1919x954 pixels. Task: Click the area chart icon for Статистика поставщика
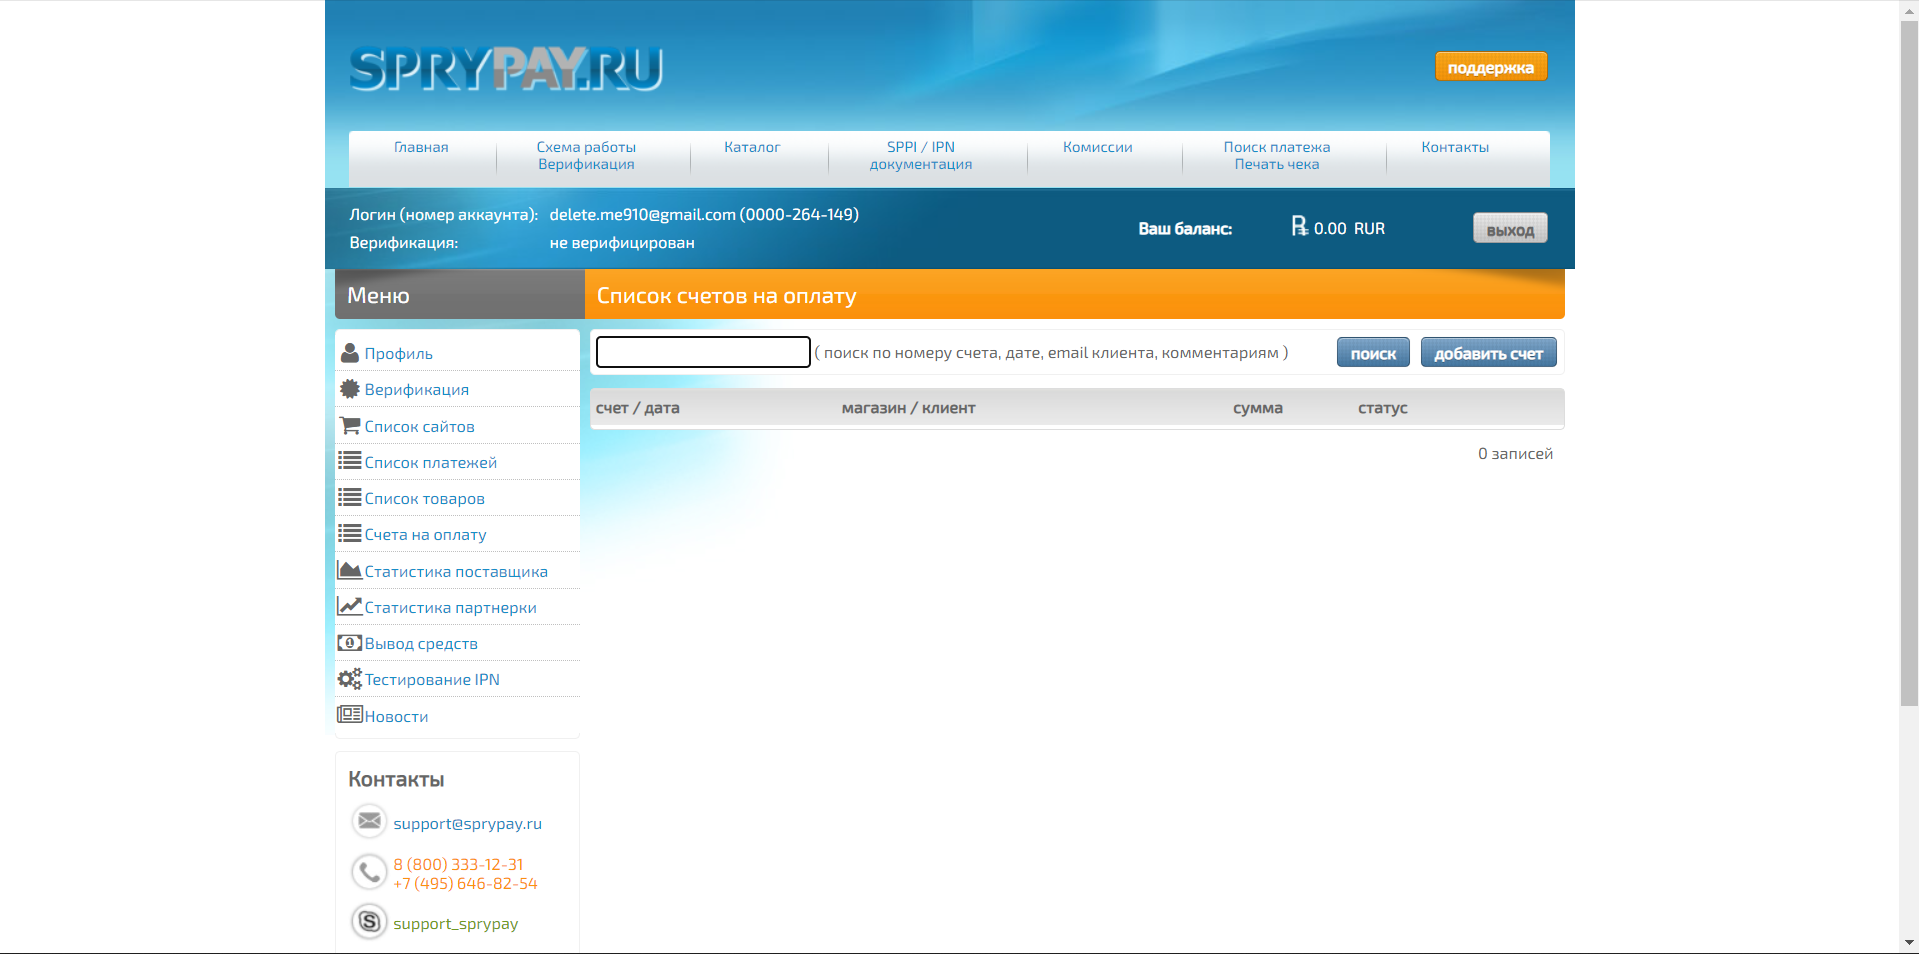pos(350,570)
